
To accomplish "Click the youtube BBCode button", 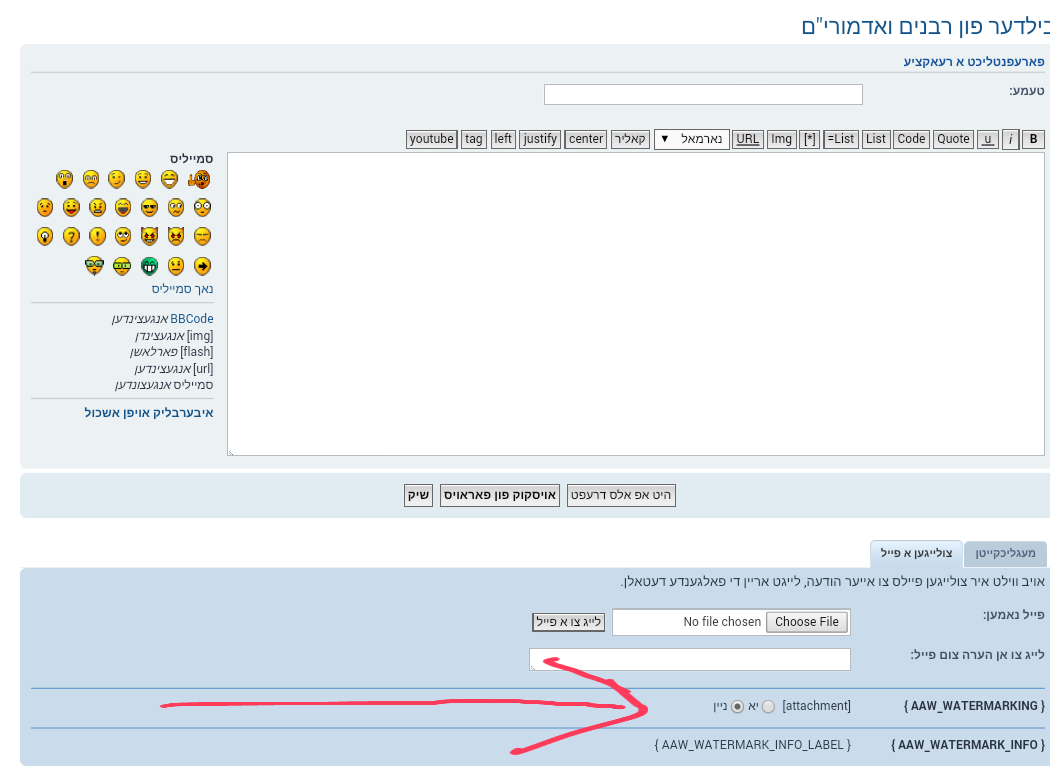I will click(x=432, y=139).
